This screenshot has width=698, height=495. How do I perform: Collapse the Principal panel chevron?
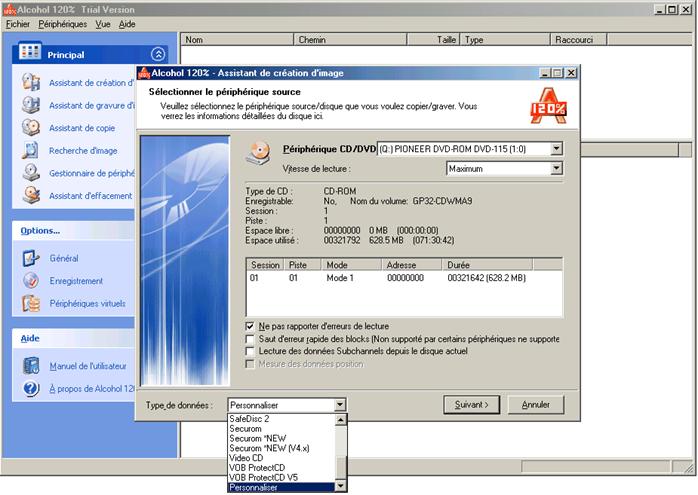click(x=158, y=54)
